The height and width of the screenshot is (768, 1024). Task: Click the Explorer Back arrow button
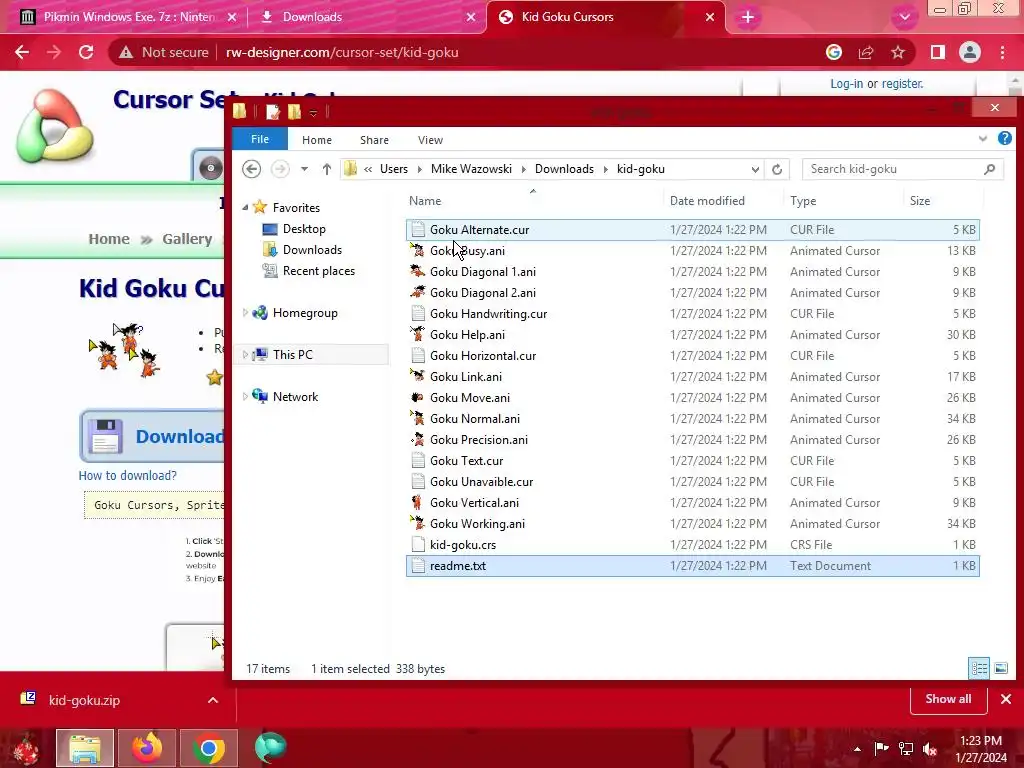coord(251,169)
